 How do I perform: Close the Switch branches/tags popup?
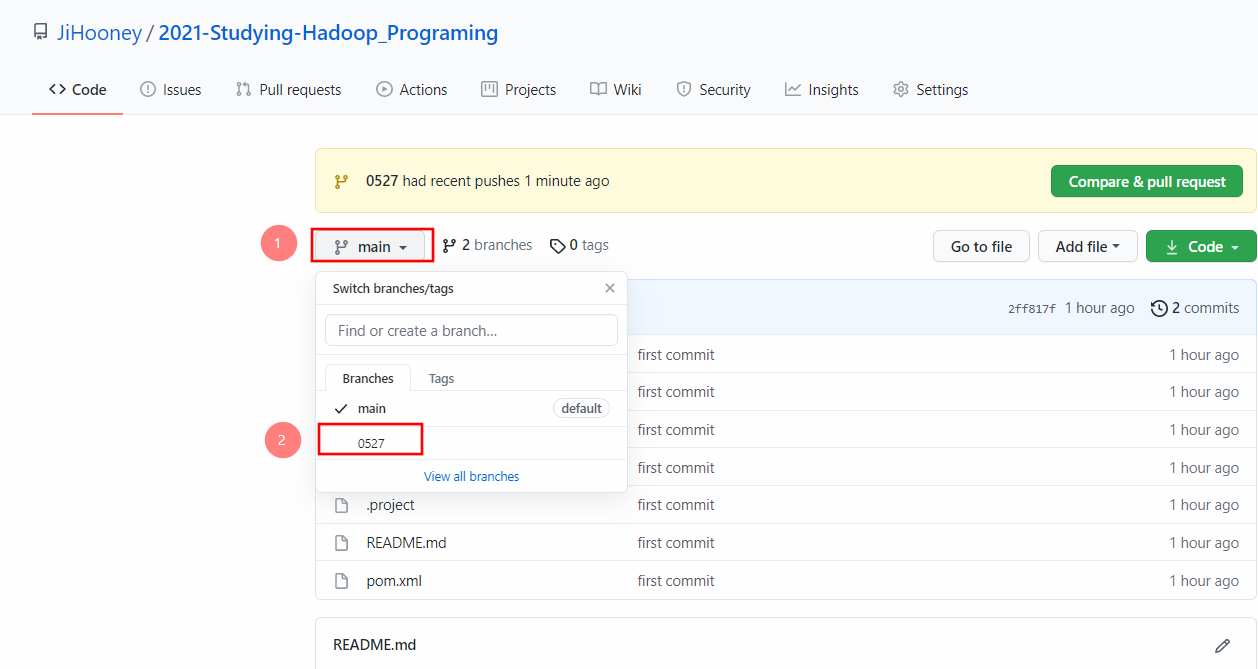coord(610,288)
